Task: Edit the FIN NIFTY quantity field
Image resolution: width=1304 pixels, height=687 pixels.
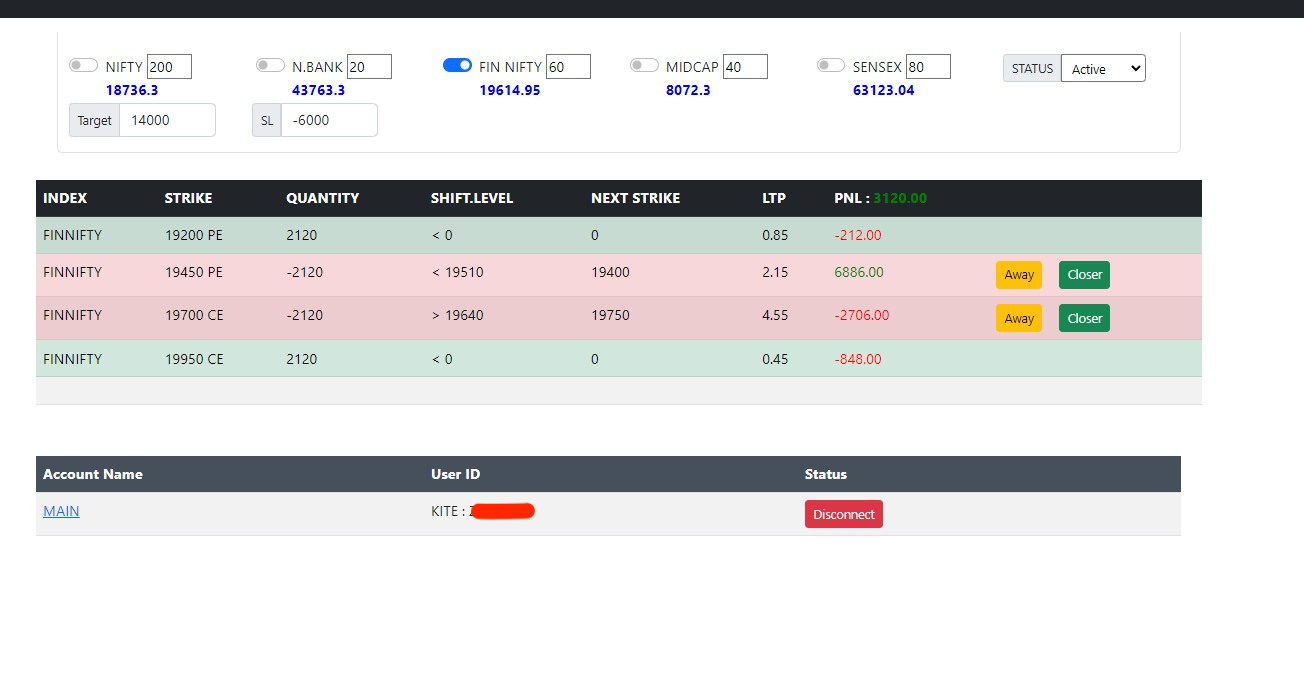Action: (568, 67)
